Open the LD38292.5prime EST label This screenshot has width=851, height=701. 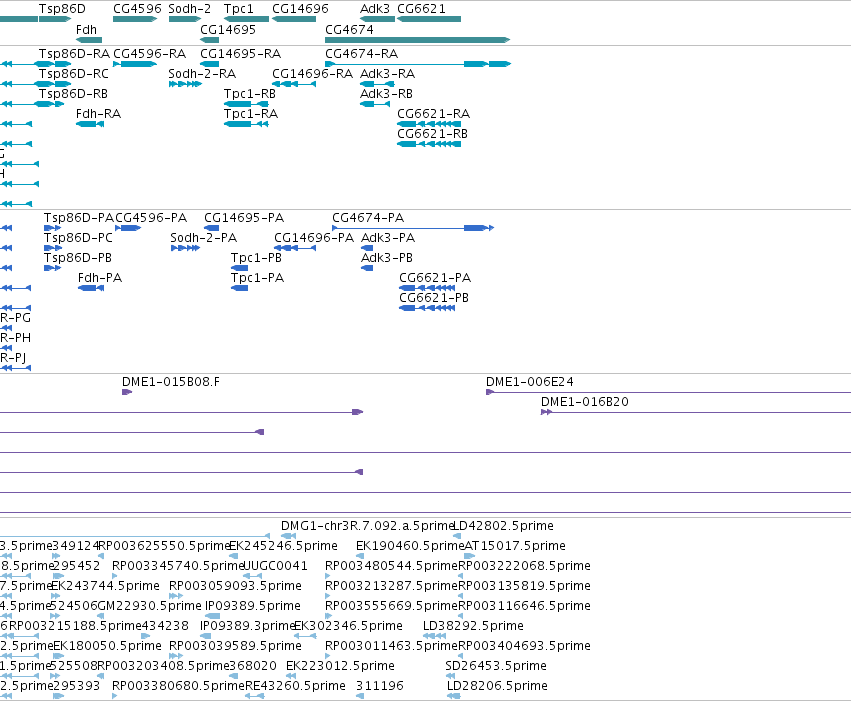tap(473, 626)
